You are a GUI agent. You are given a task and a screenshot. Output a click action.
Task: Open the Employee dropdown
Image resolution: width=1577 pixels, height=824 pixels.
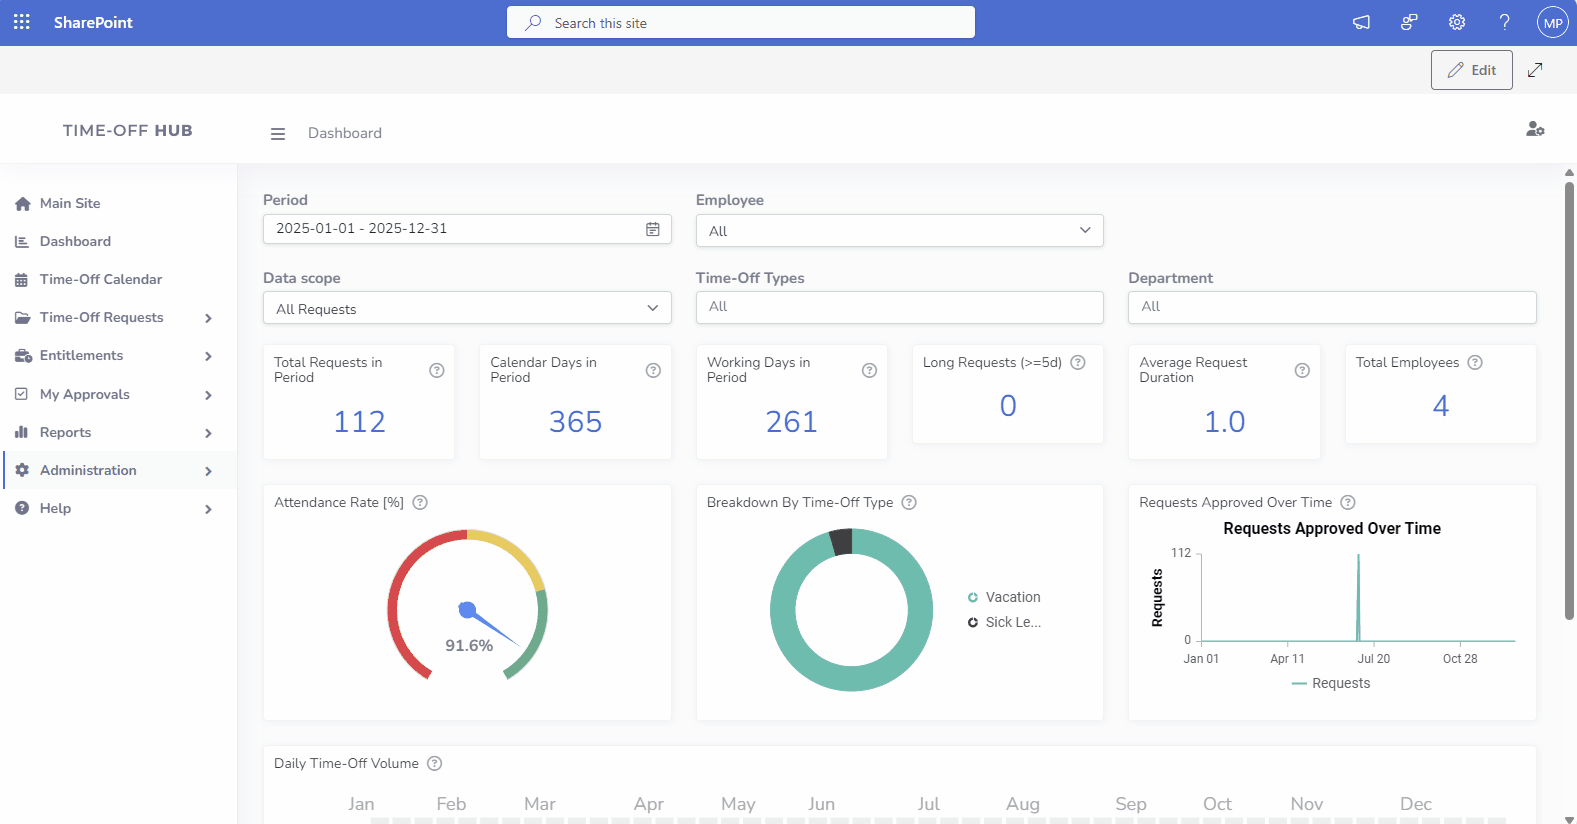coord(899,230)
